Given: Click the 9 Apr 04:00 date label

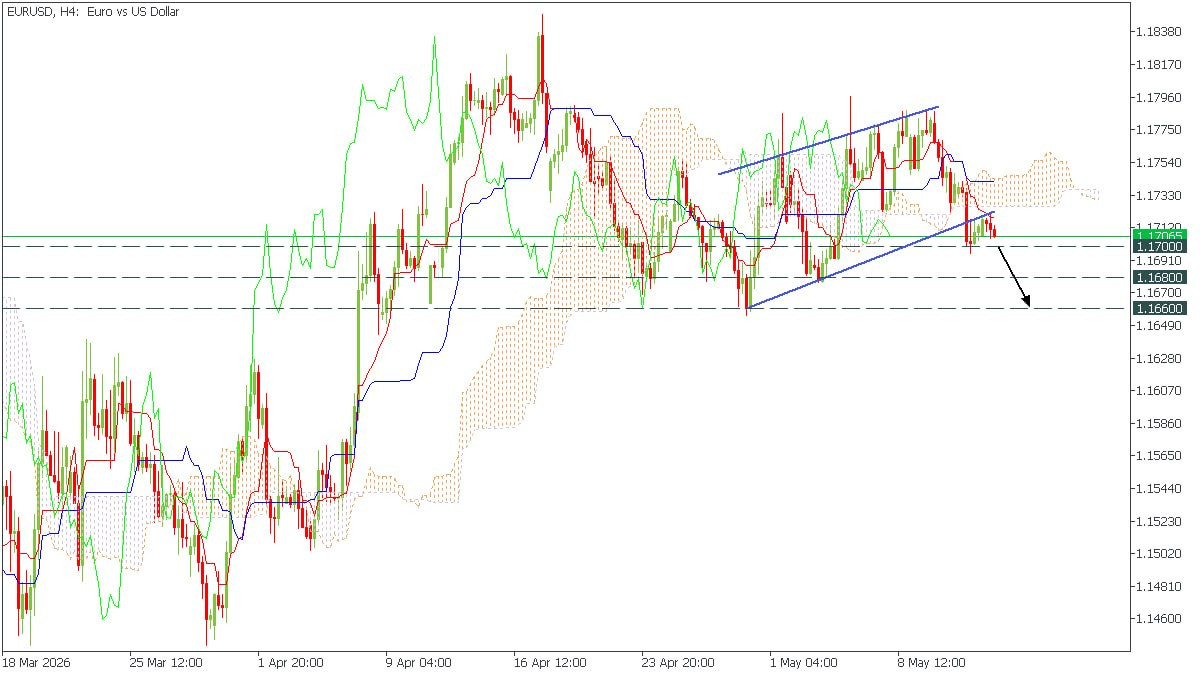Looking at the screenshot, I should pos(418,662).
